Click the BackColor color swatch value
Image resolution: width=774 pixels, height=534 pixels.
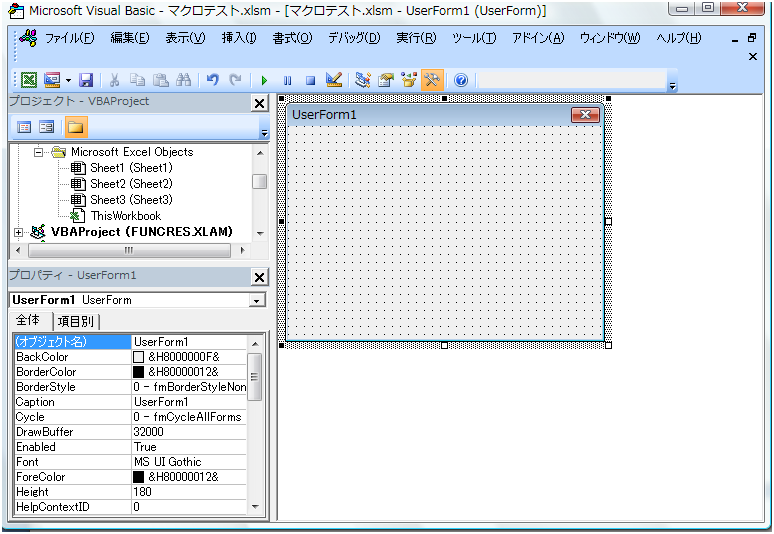pos(140,357)
